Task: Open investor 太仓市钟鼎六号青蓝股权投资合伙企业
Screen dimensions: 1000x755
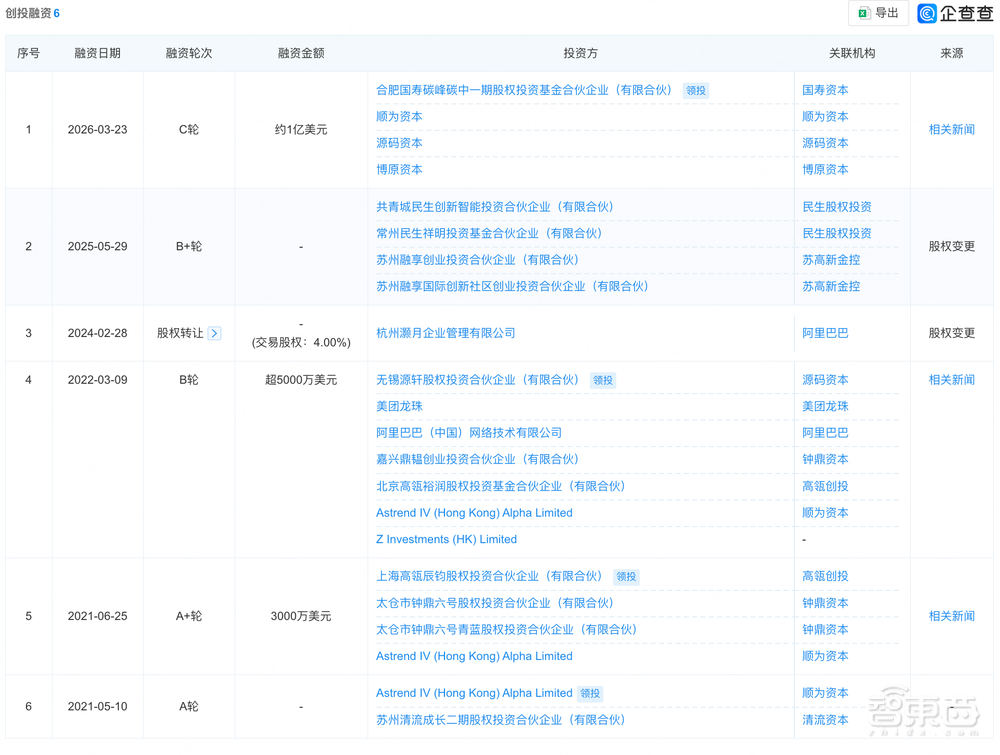Action: click(x=506, y=629)
